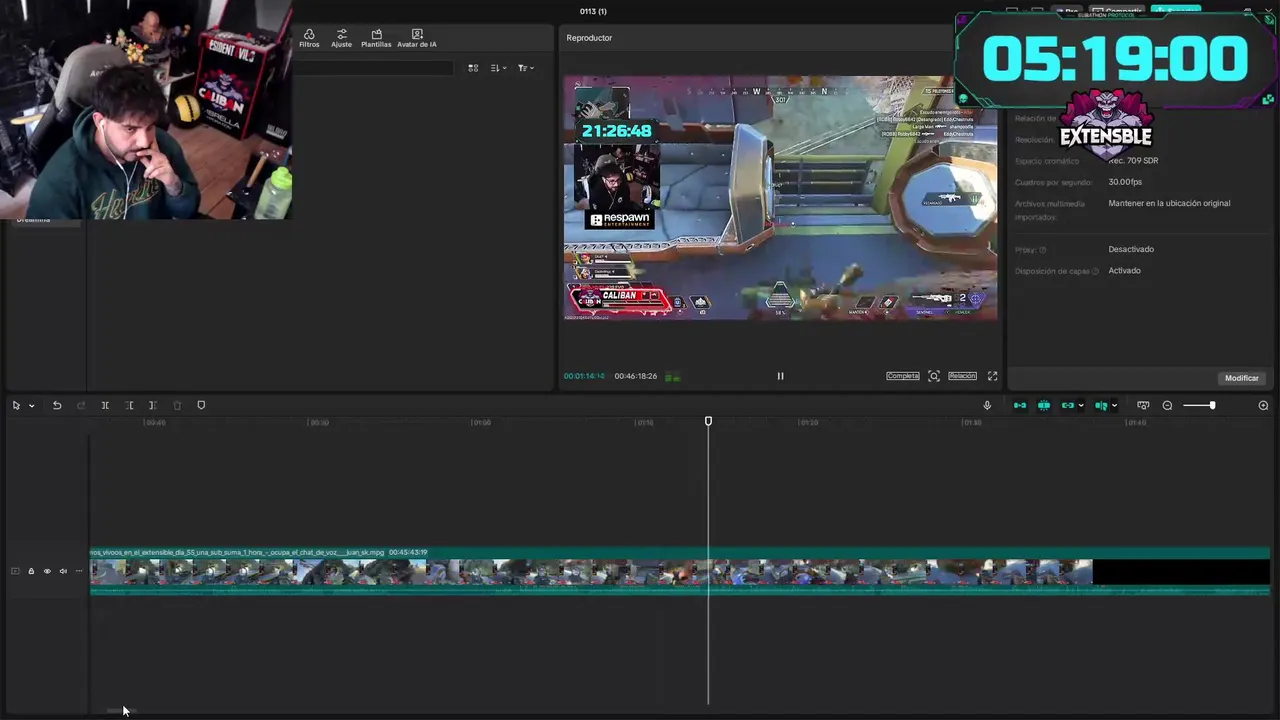Select the juan_sk.mpg clip on the timeline
Image resolution: width=1280 pixels, height=720 pixels.
point(680,571)
